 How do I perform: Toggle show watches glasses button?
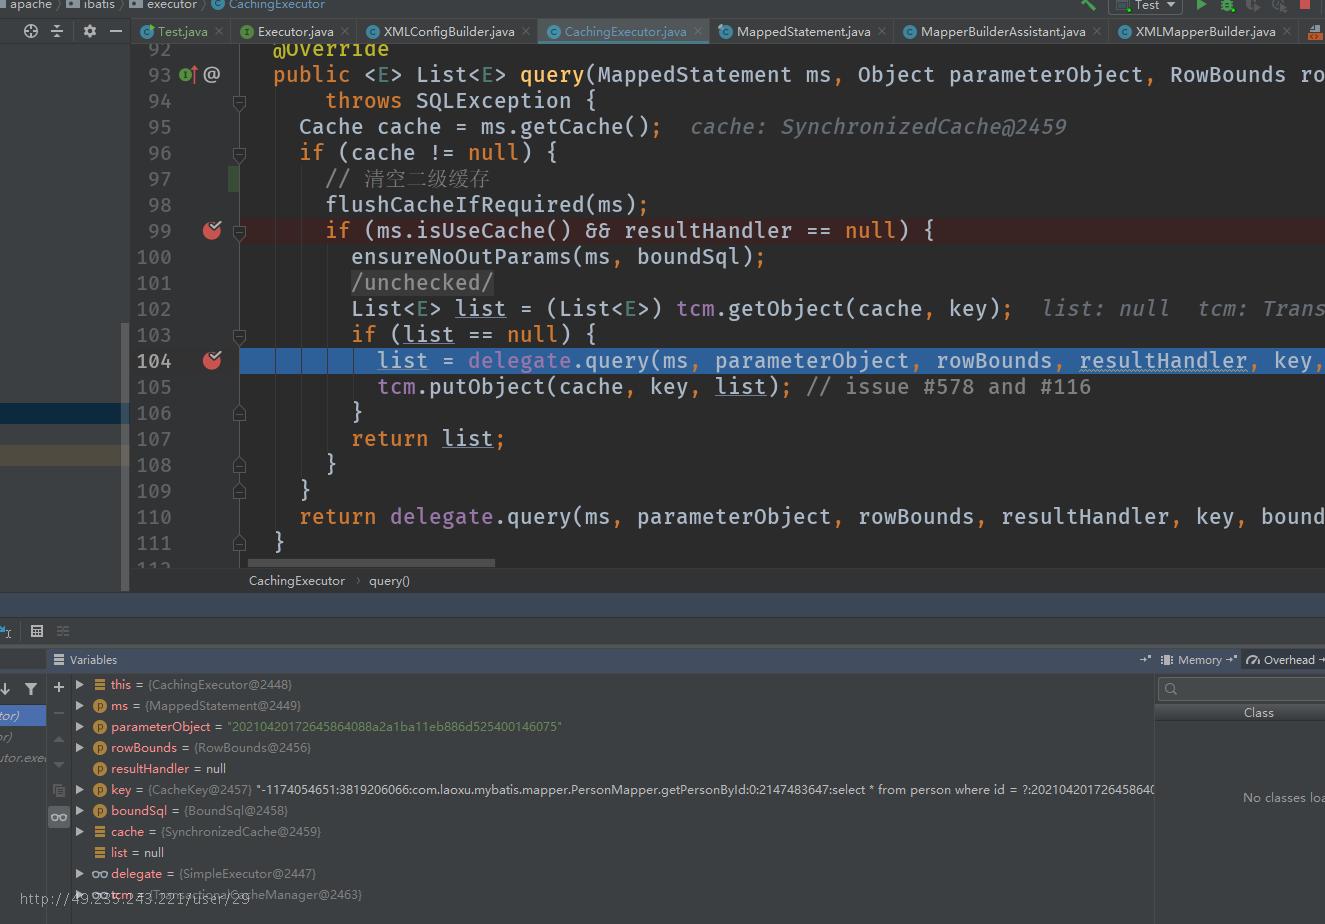click(59, 817)
